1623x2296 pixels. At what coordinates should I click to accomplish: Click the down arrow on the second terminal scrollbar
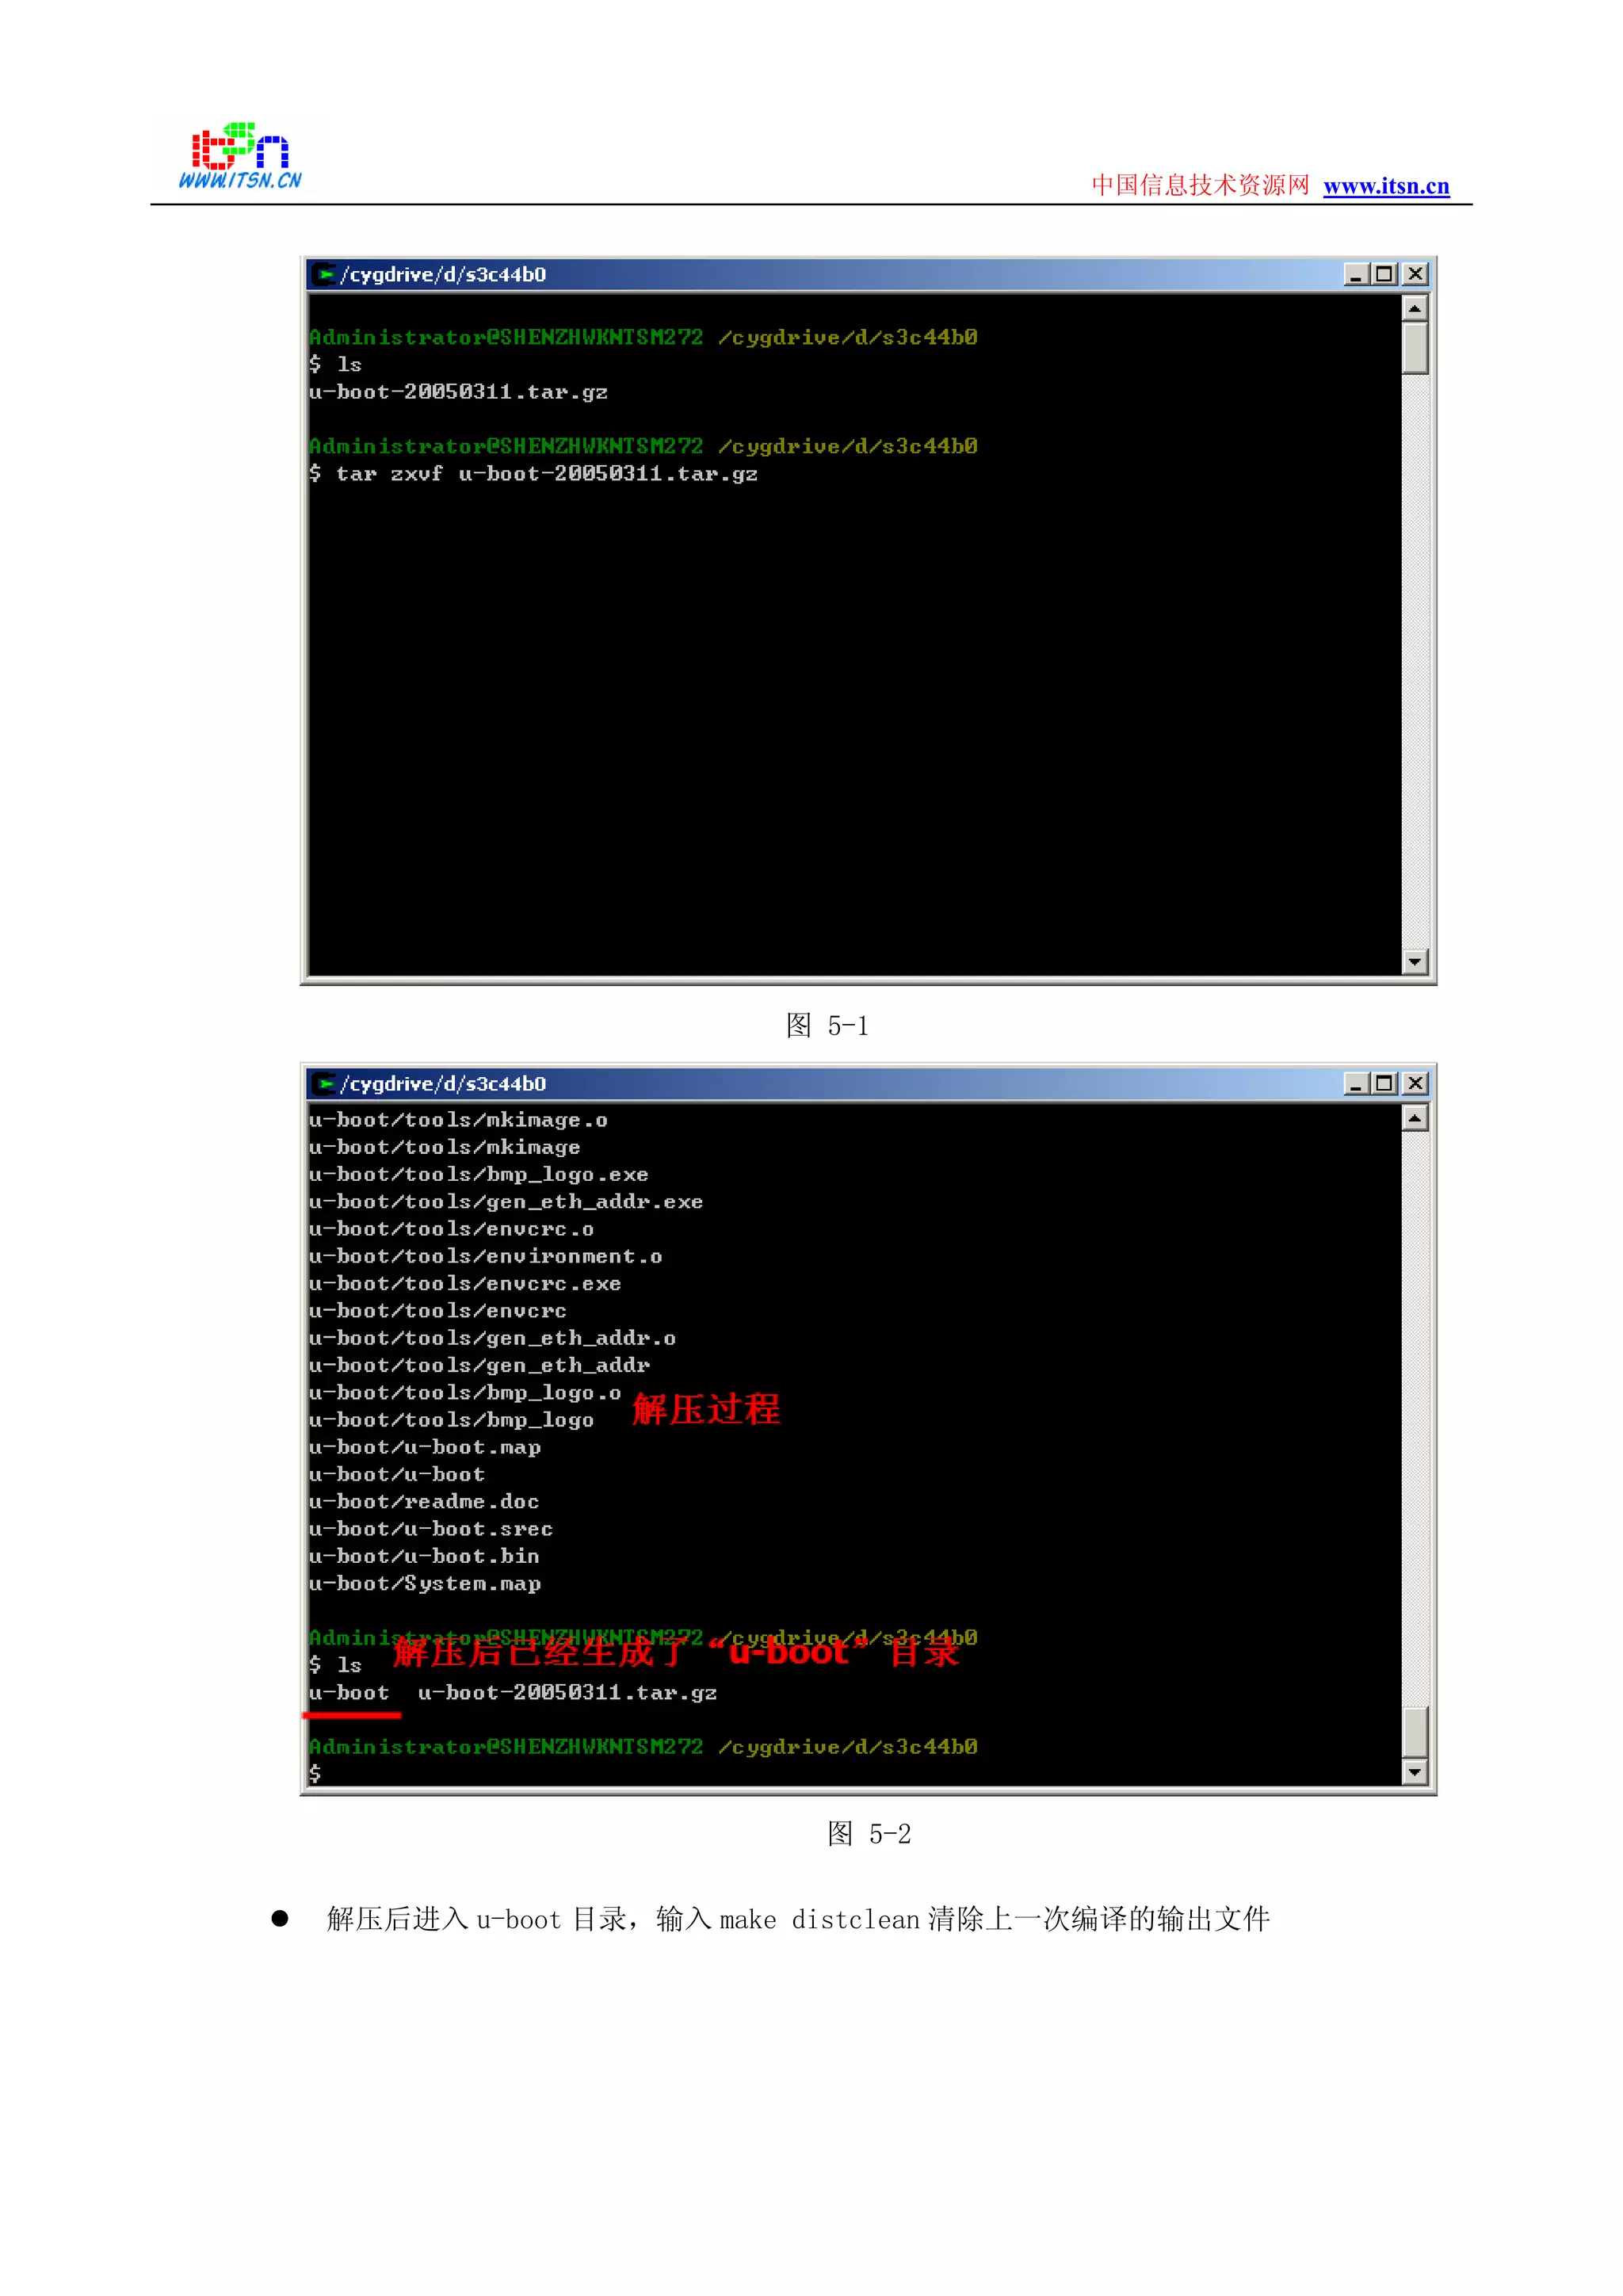[x=1414, y=1772]
